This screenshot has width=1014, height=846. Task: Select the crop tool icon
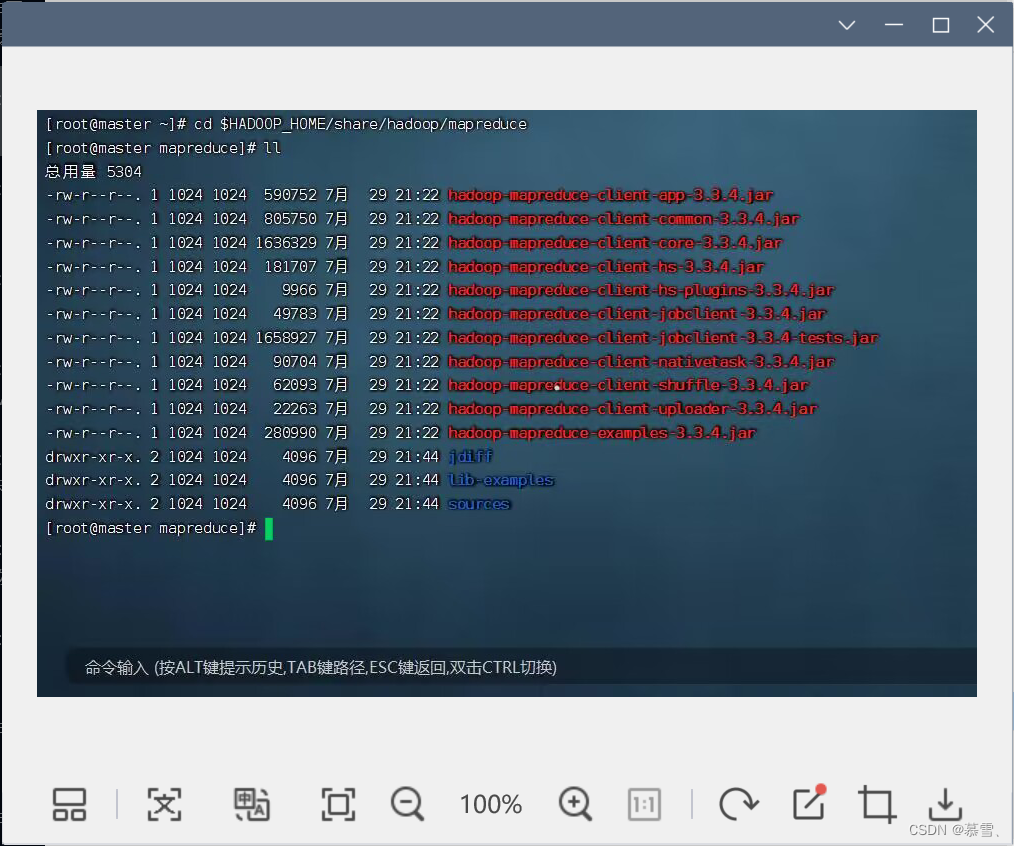click(876, 804)
